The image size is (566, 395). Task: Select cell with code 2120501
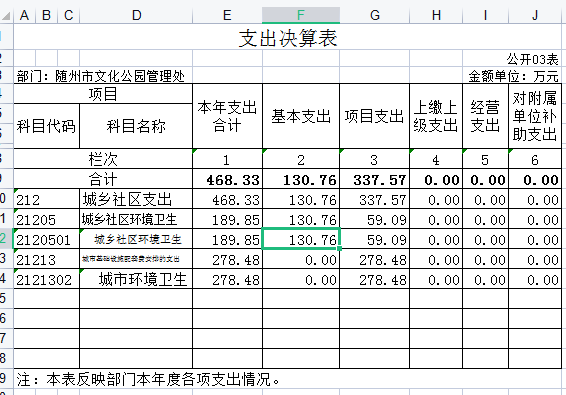[47, 240]
